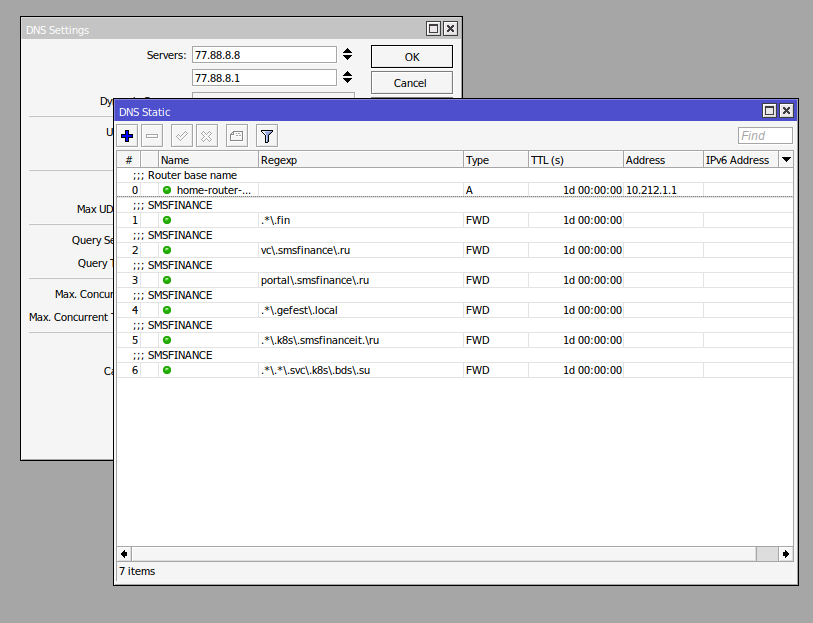The width and height of the screenshot is (813, 623).
Task: Click stepper arrows beside server 77.88.8.1
Action: tap(347, 77)
